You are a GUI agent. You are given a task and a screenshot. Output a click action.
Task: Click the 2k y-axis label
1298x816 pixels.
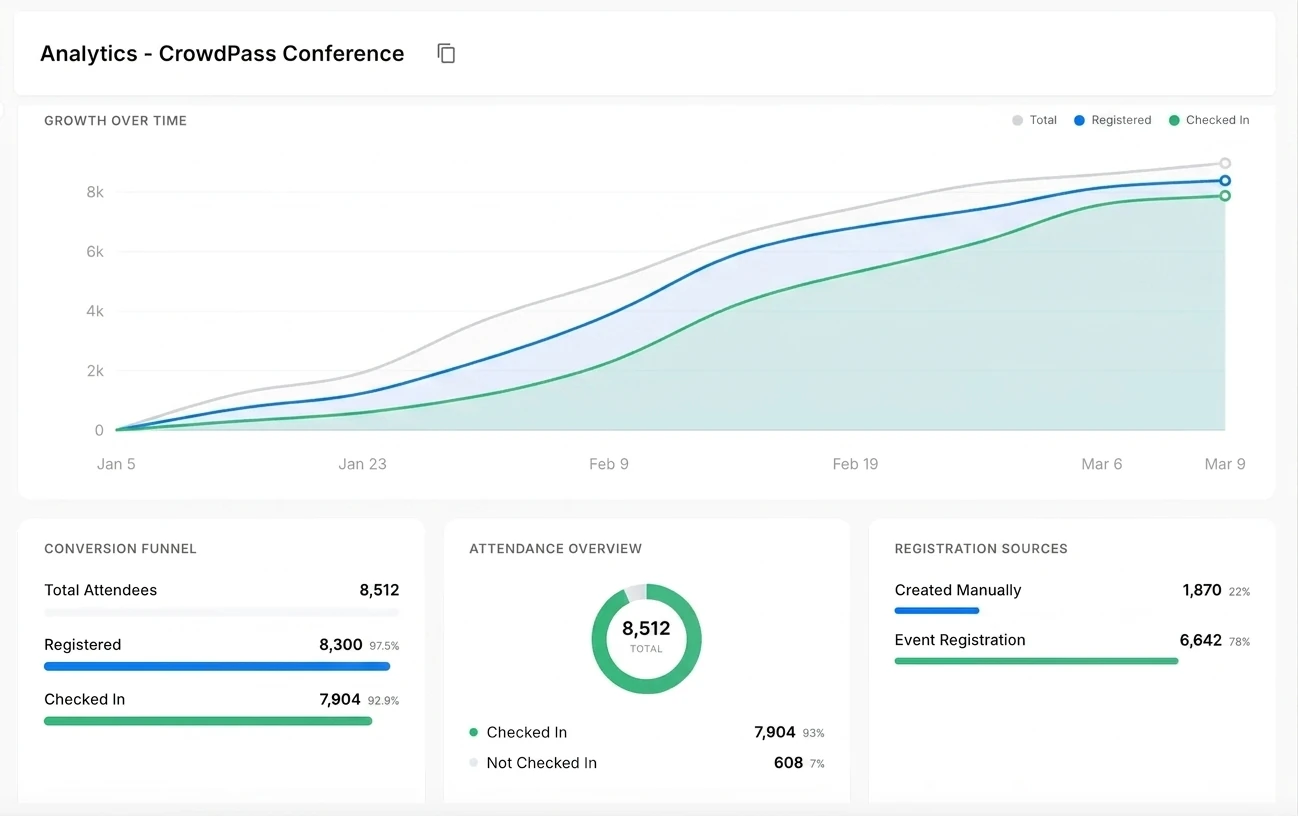point(95,371)
